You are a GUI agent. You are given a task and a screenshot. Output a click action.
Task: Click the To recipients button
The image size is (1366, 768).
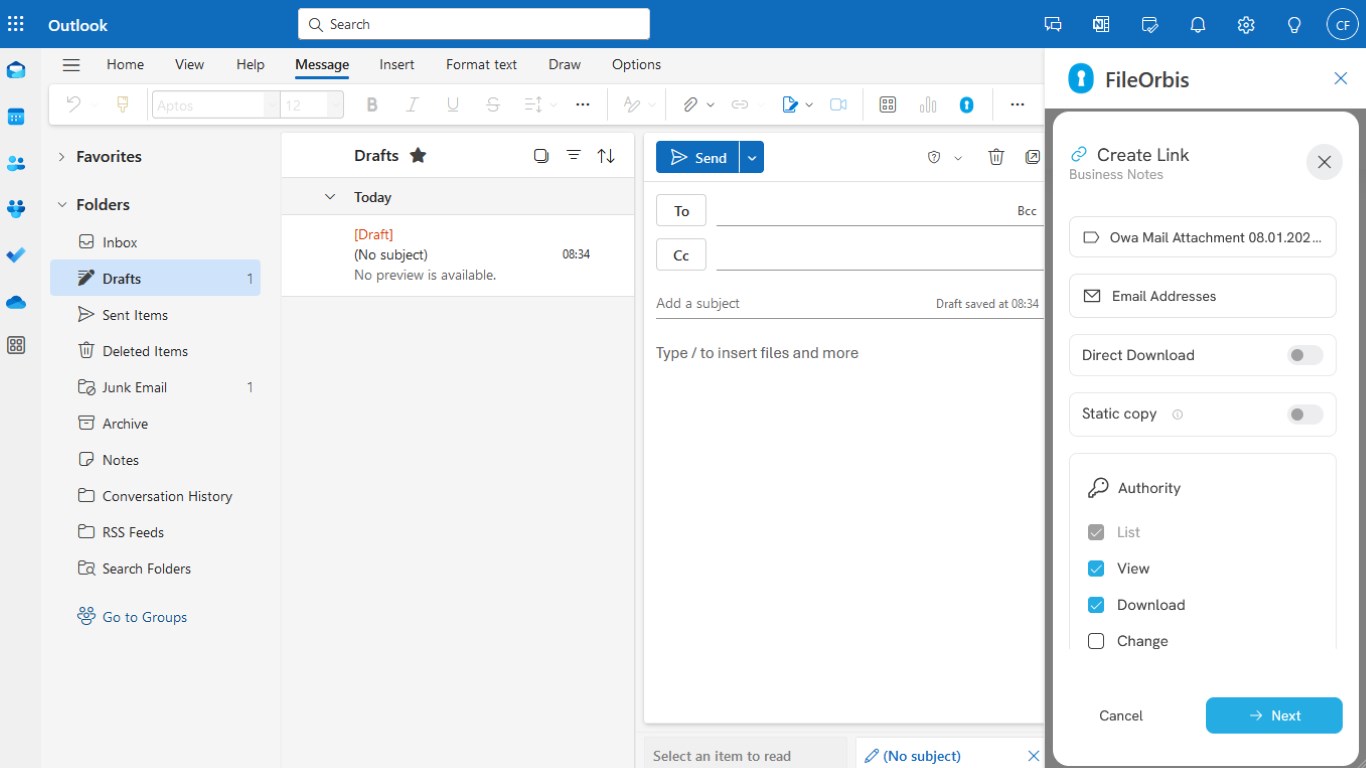(x=681, y=211)
